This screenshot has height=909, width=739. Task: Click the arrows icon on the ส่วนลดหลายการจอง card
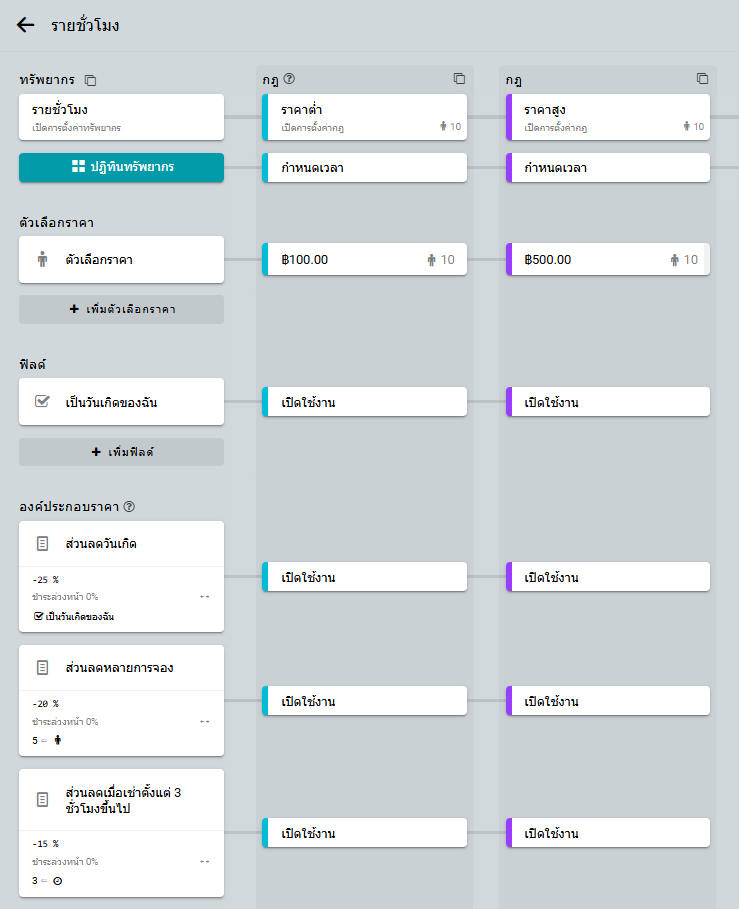(x=204, y=721)
